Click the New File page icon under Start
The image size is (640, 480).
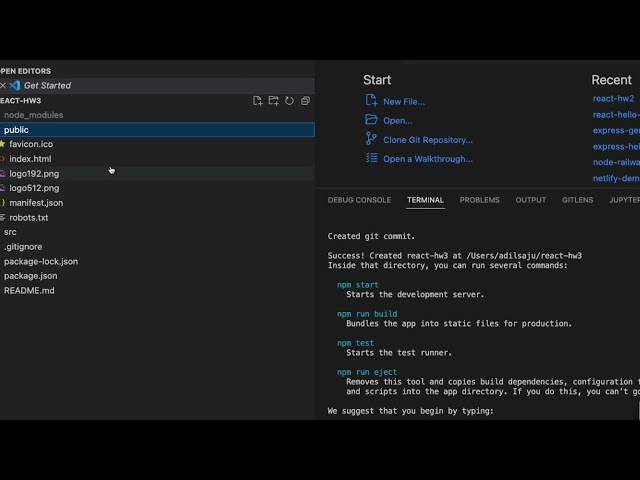click(371, 100)
